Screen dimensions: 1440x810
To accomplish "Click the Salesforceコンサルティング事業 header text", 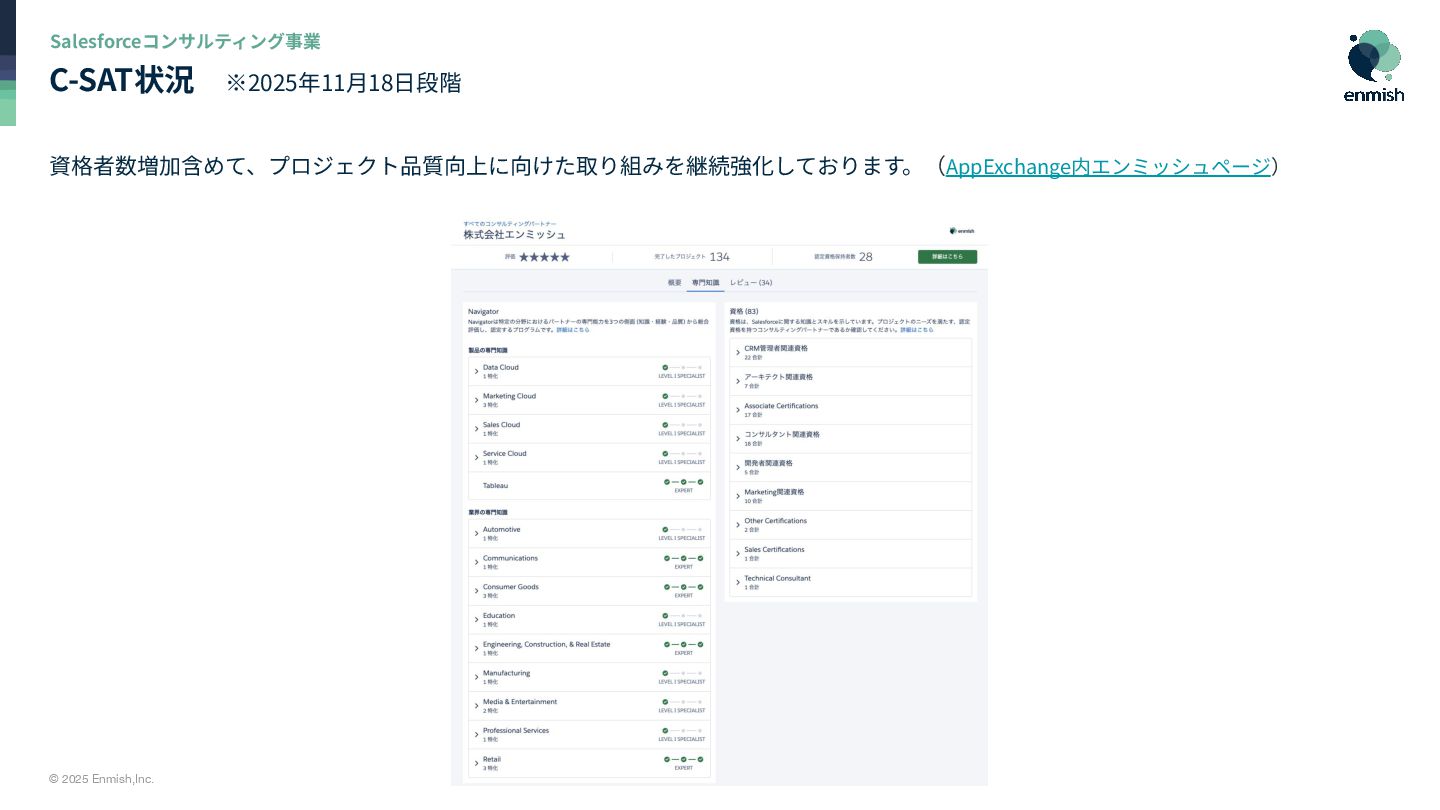I will point(185,41).
